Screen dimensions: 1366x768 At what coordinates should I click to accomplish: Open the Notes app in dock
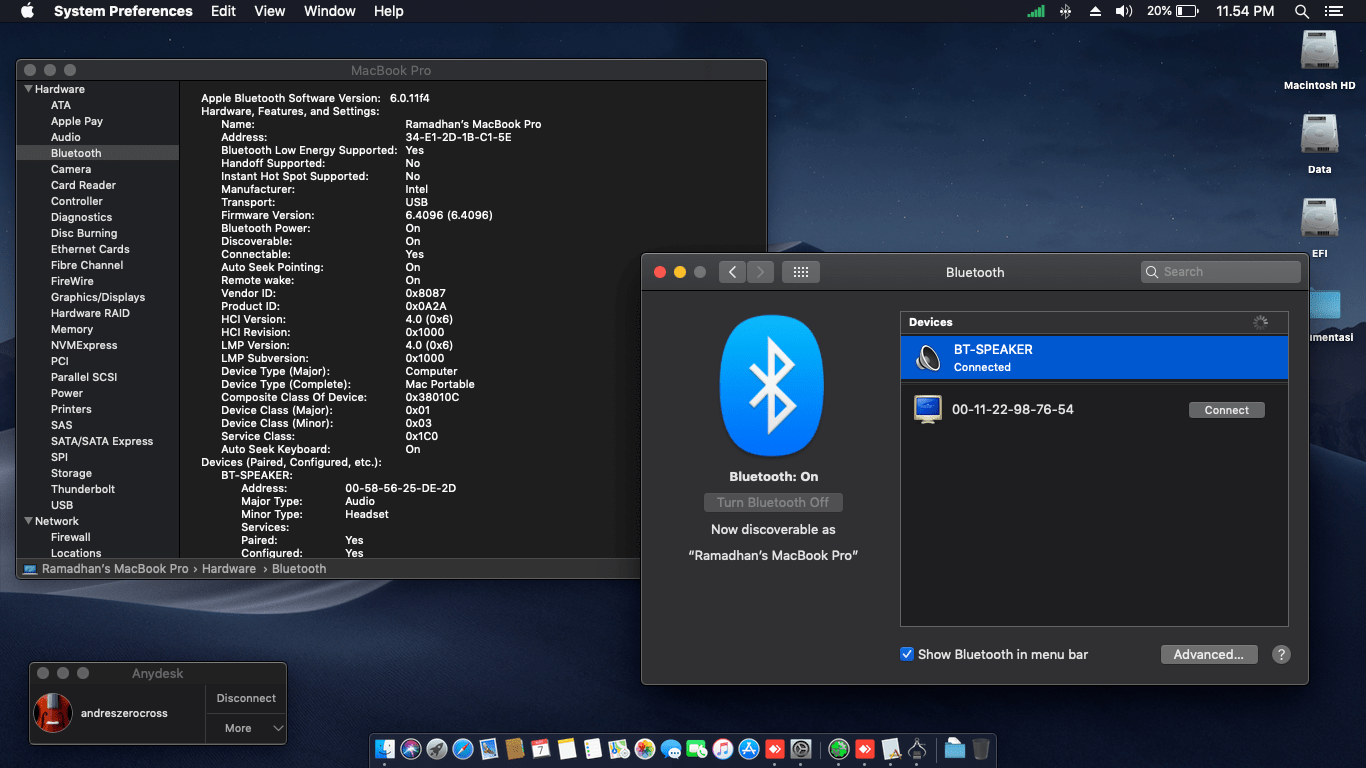[567, 748]
